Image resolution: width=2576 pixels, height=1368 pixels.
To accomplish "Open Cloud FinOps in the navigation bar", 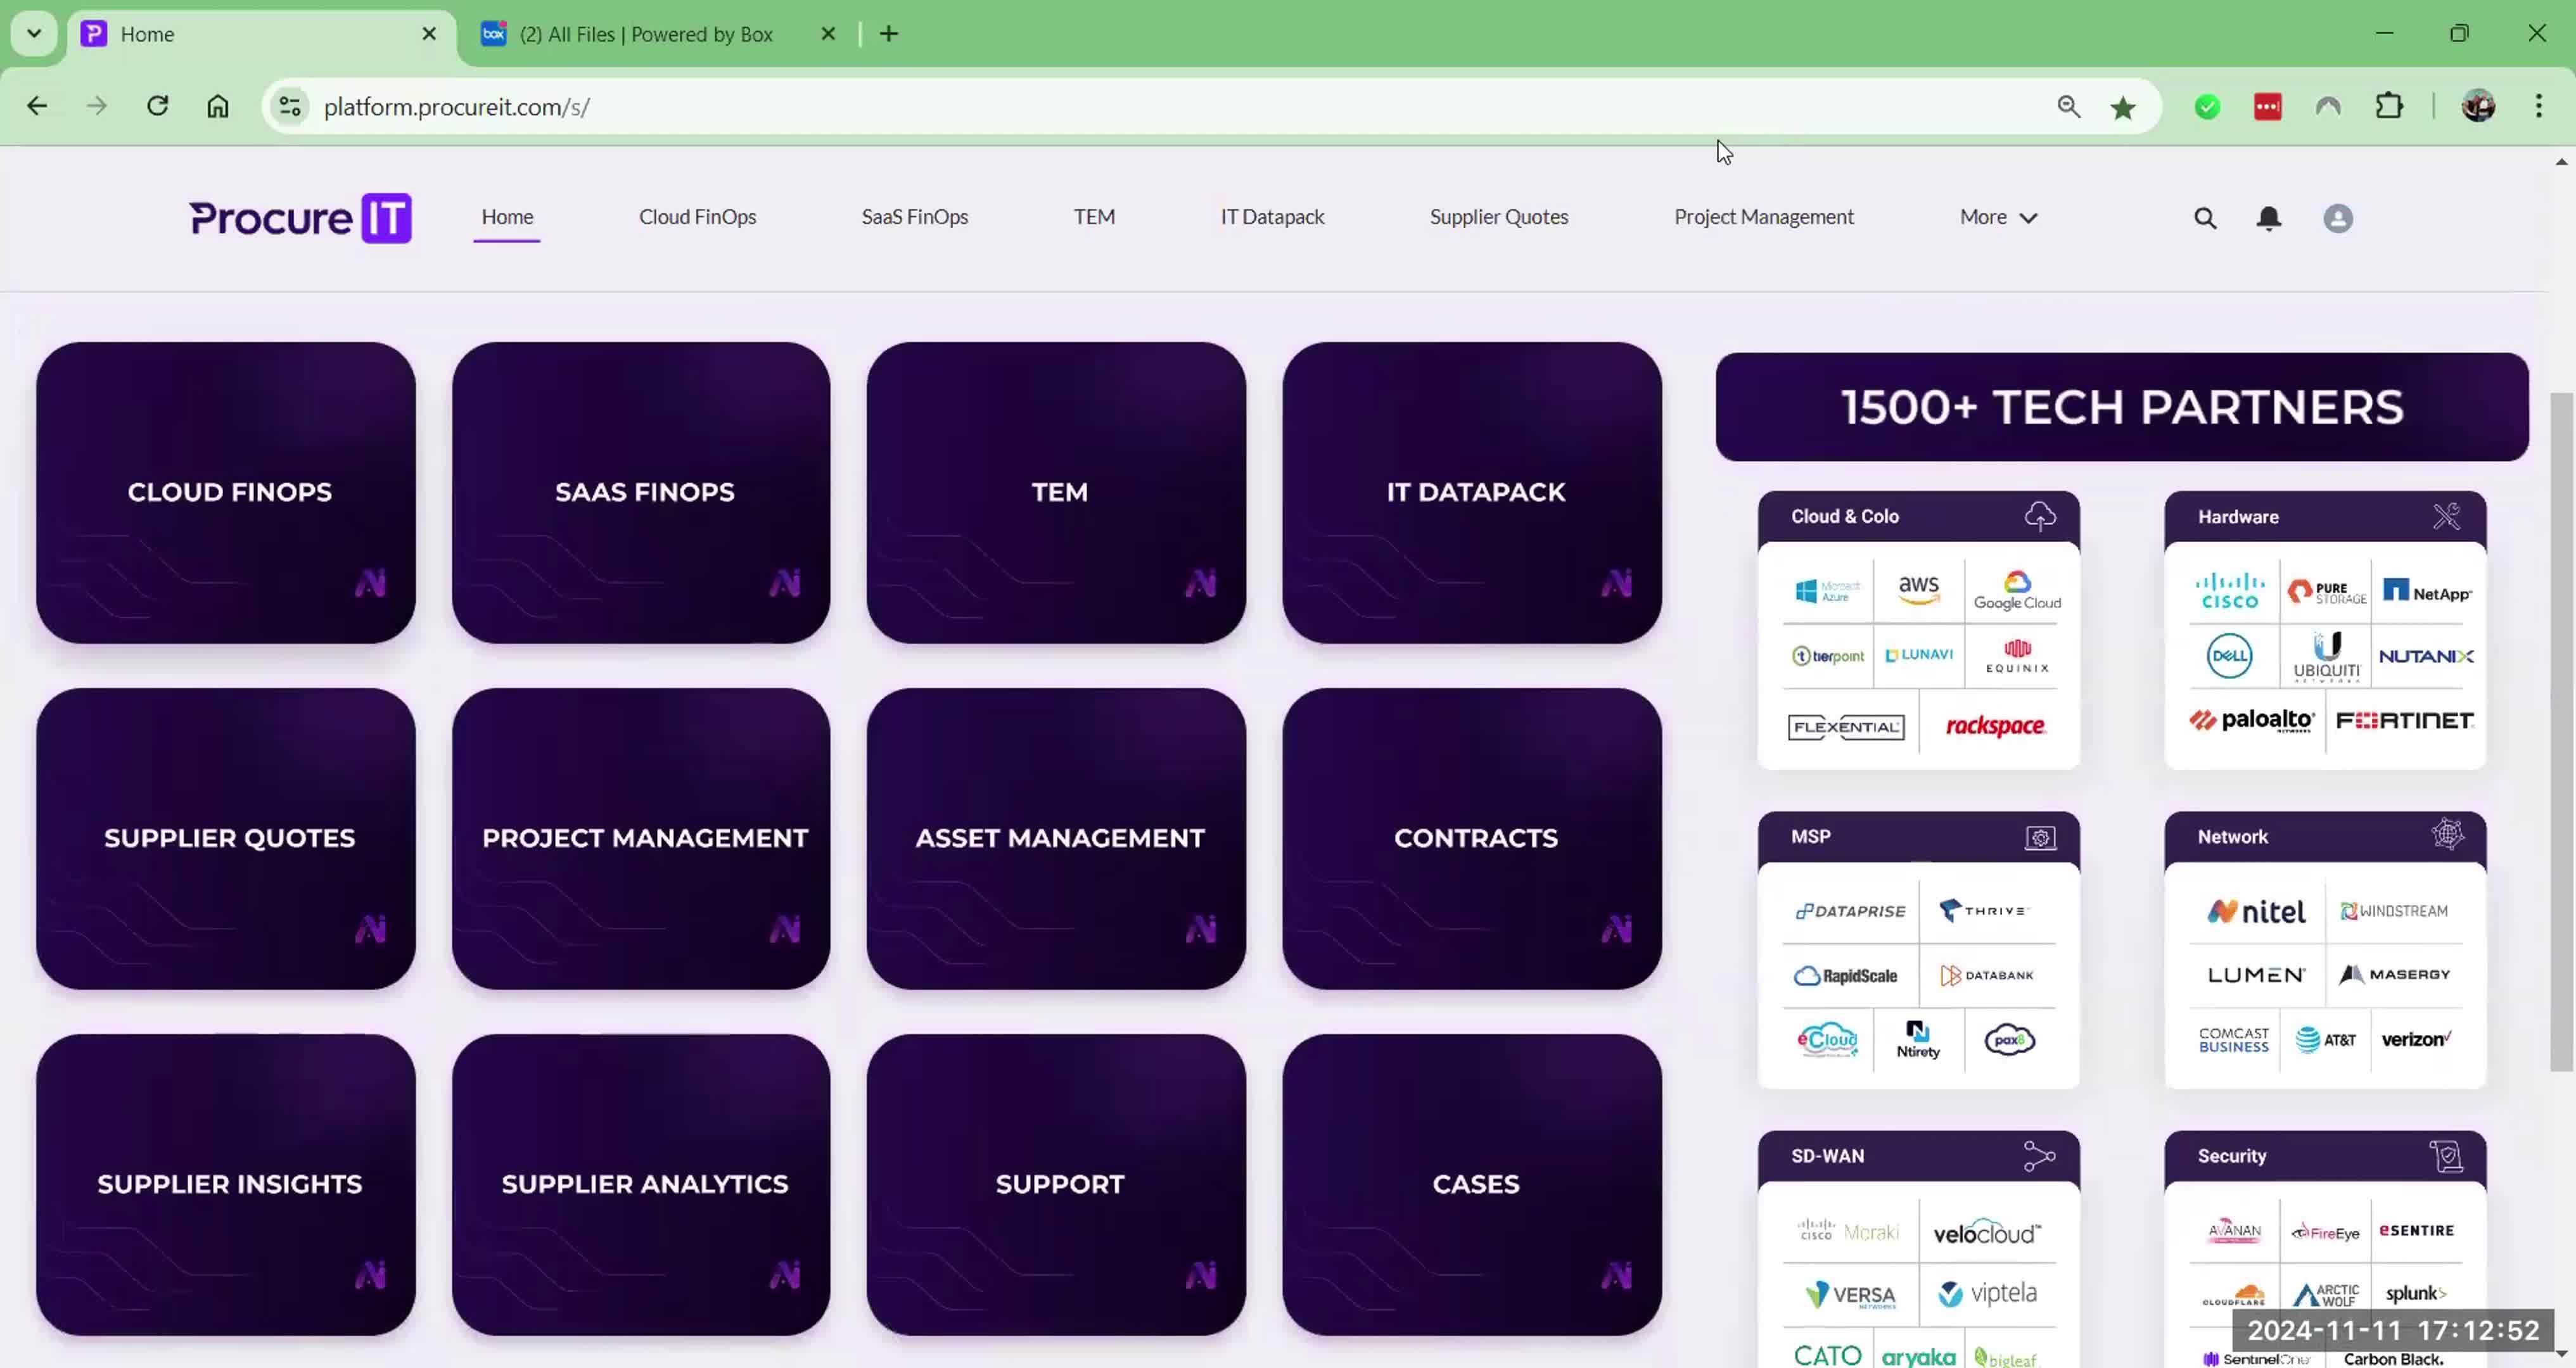I will pyautogui.click(x=697, y=217).
